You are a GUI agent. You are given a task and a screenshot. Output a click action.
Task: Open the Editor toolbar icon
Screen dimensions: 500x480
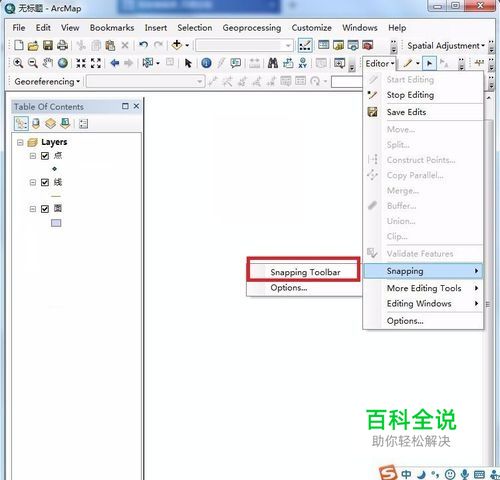pyautogui.click(x=305, y=46)
